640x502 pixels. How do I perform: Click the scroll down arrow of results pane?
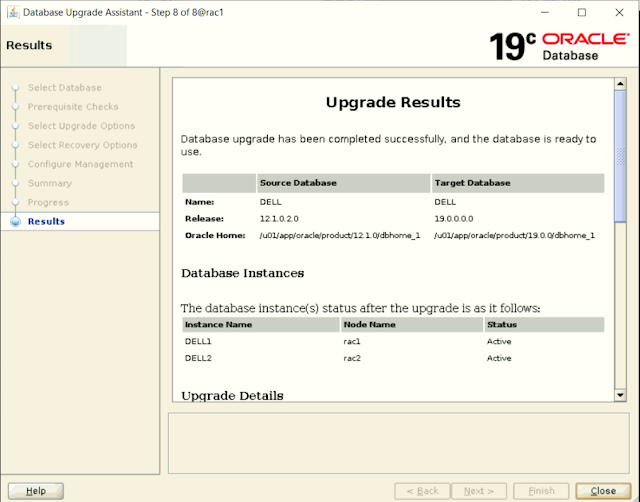click(620, 395)
